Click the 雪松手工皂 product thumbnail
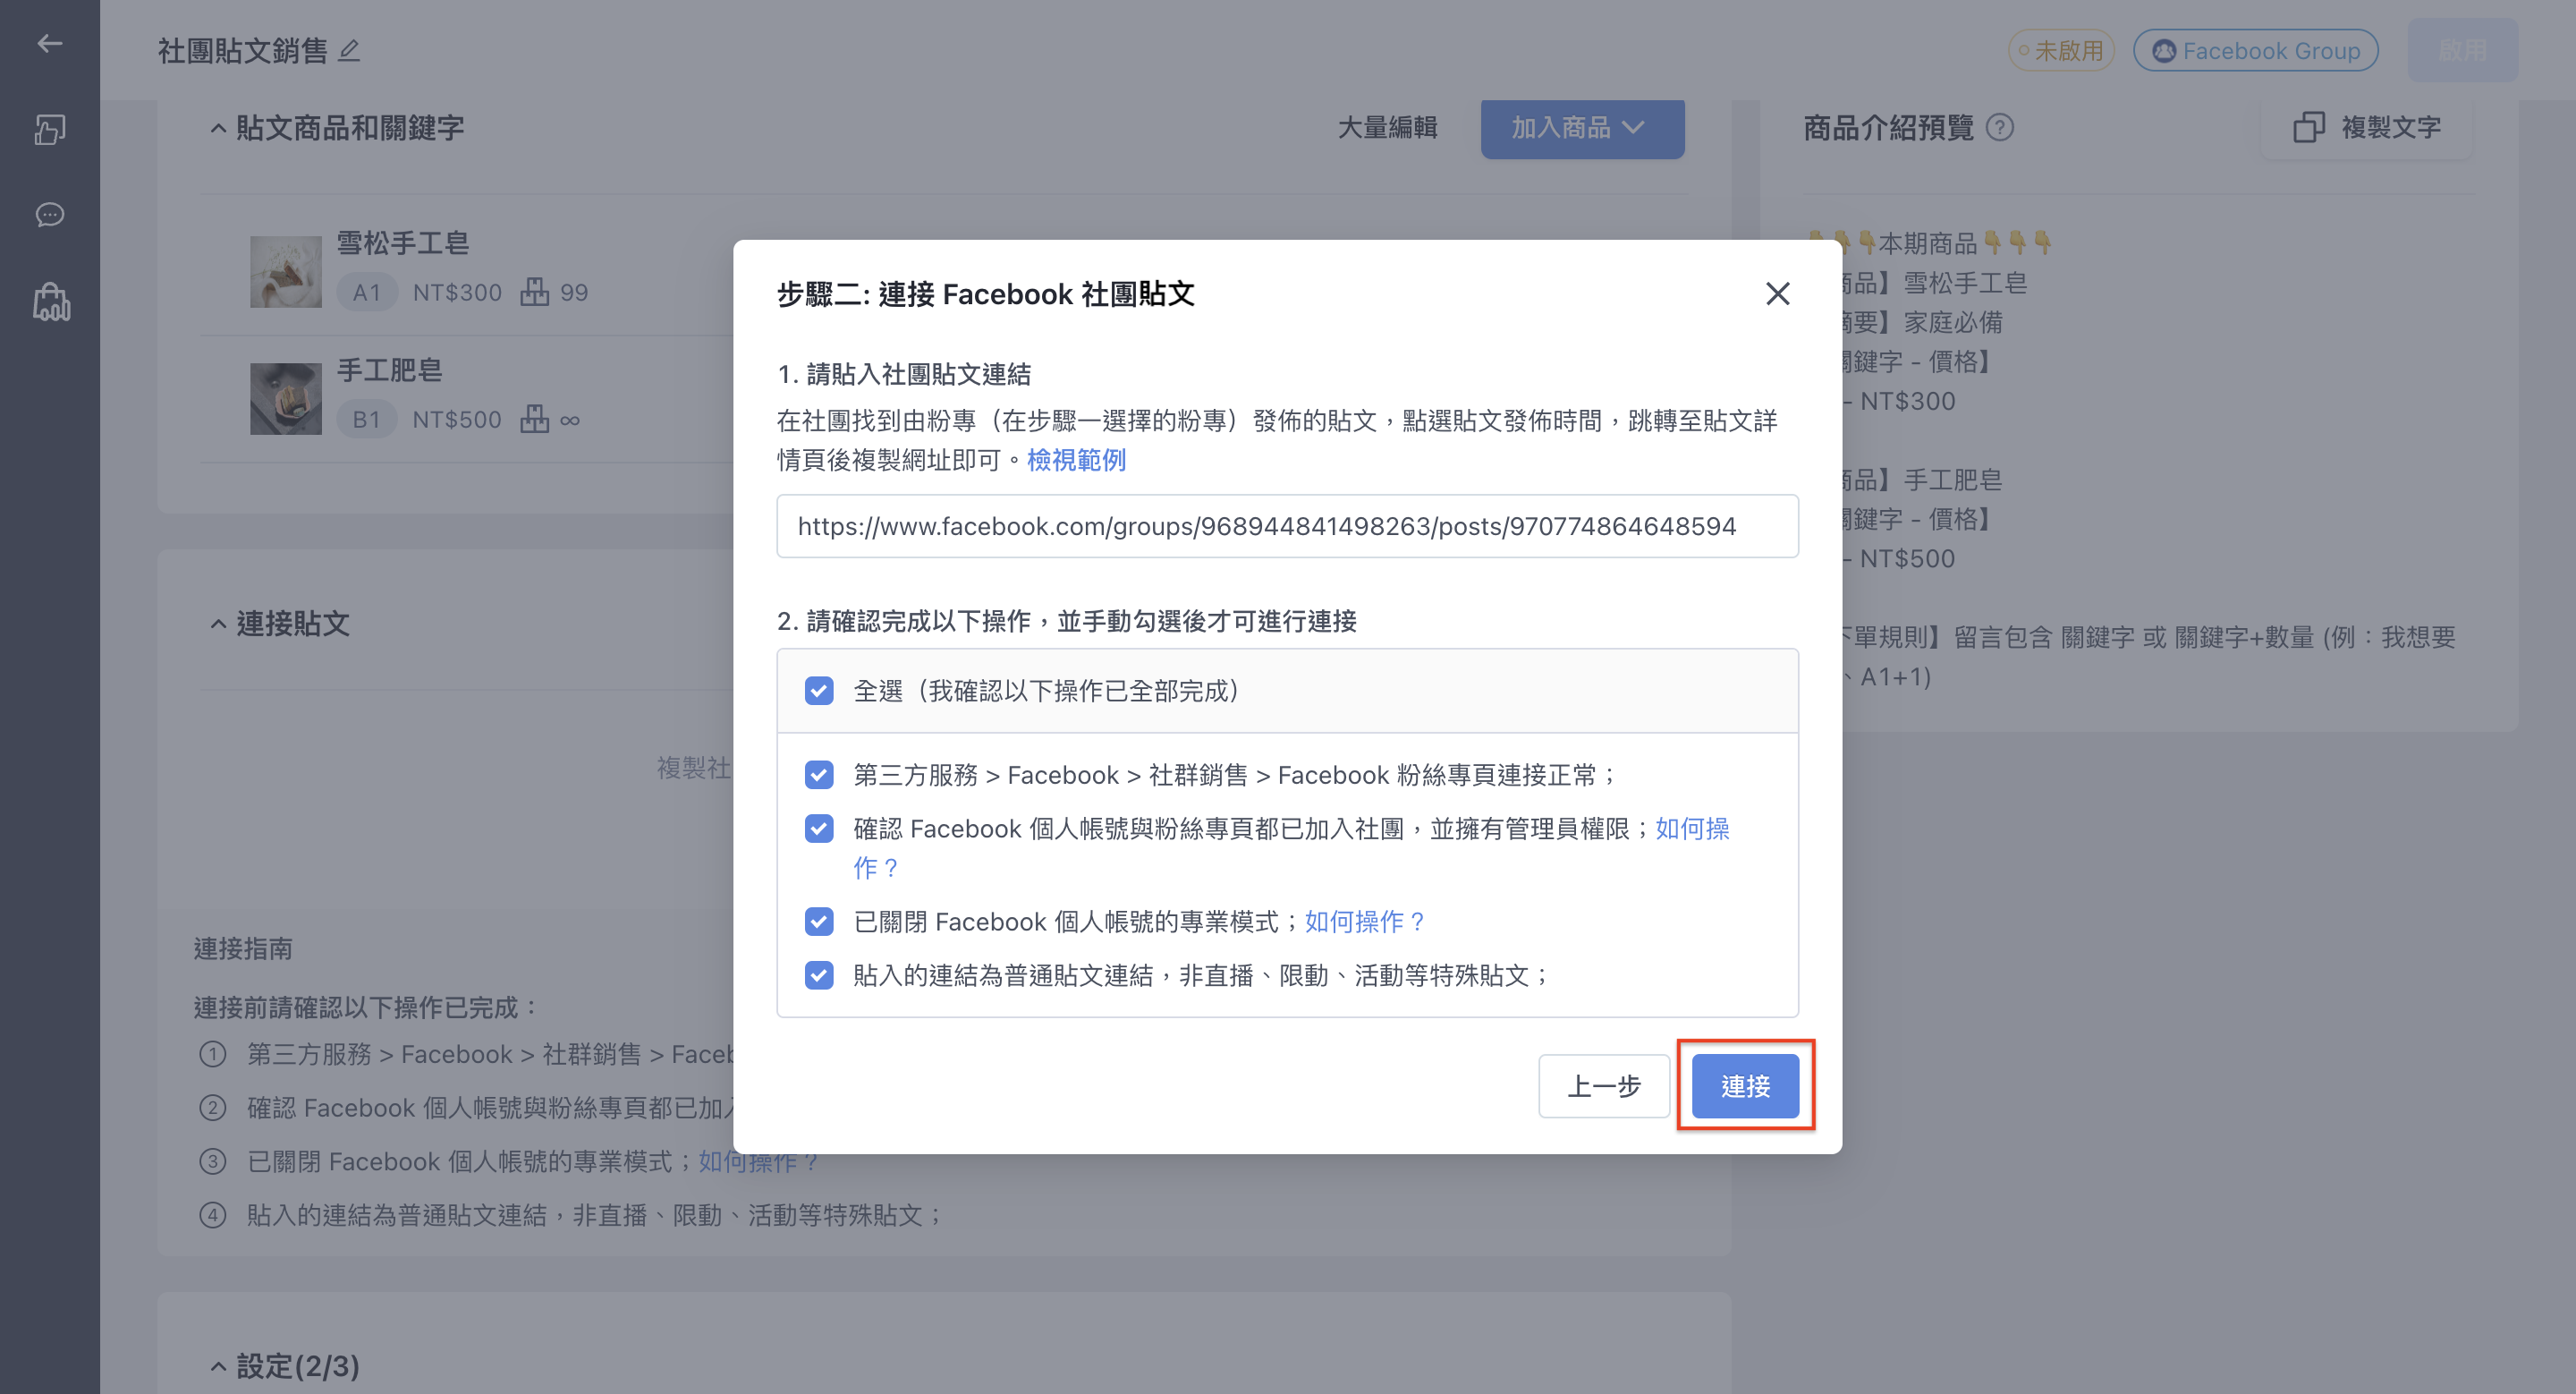This screenshot has height=1394, width=2576. click(x=286, y=271)
